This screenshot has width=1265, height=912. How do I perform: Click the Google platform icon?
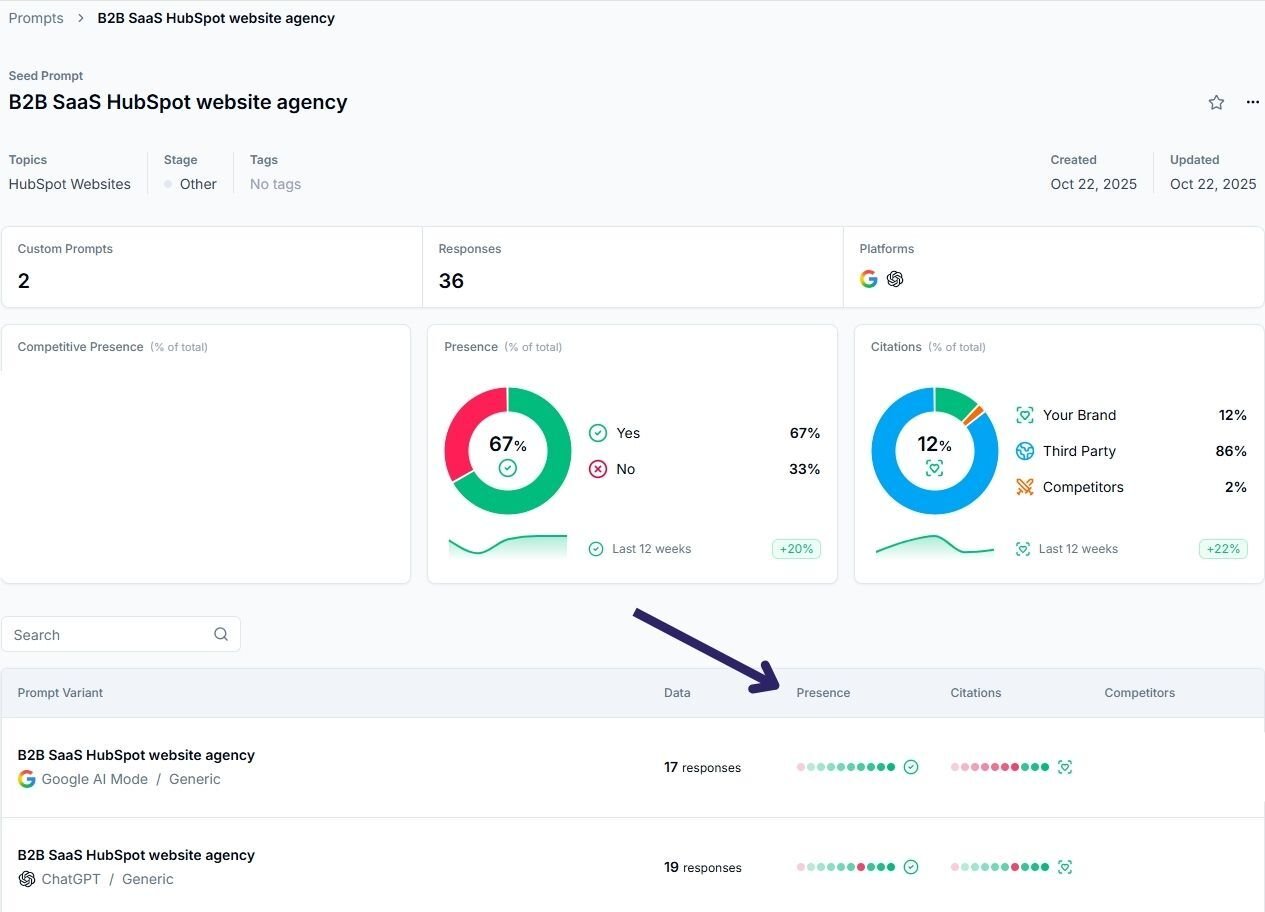[x=869, y=279]
